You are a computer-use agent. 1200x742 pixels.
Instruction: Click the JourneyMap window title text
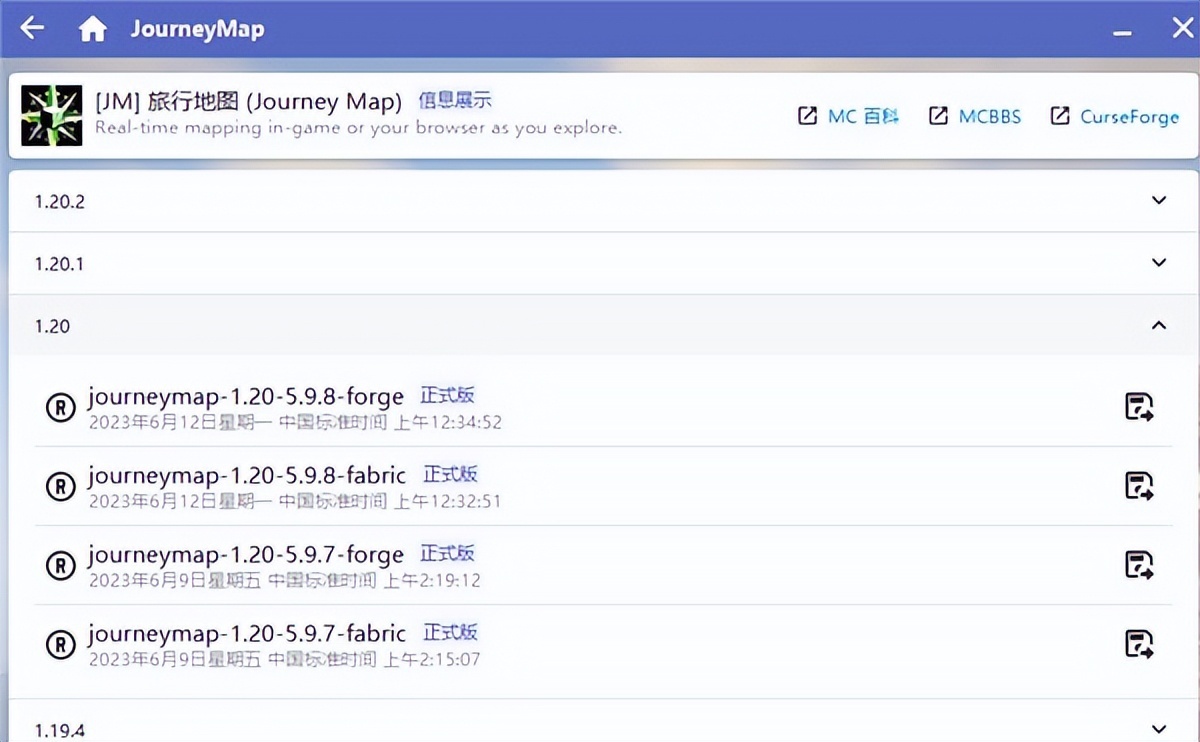point(197,29)
